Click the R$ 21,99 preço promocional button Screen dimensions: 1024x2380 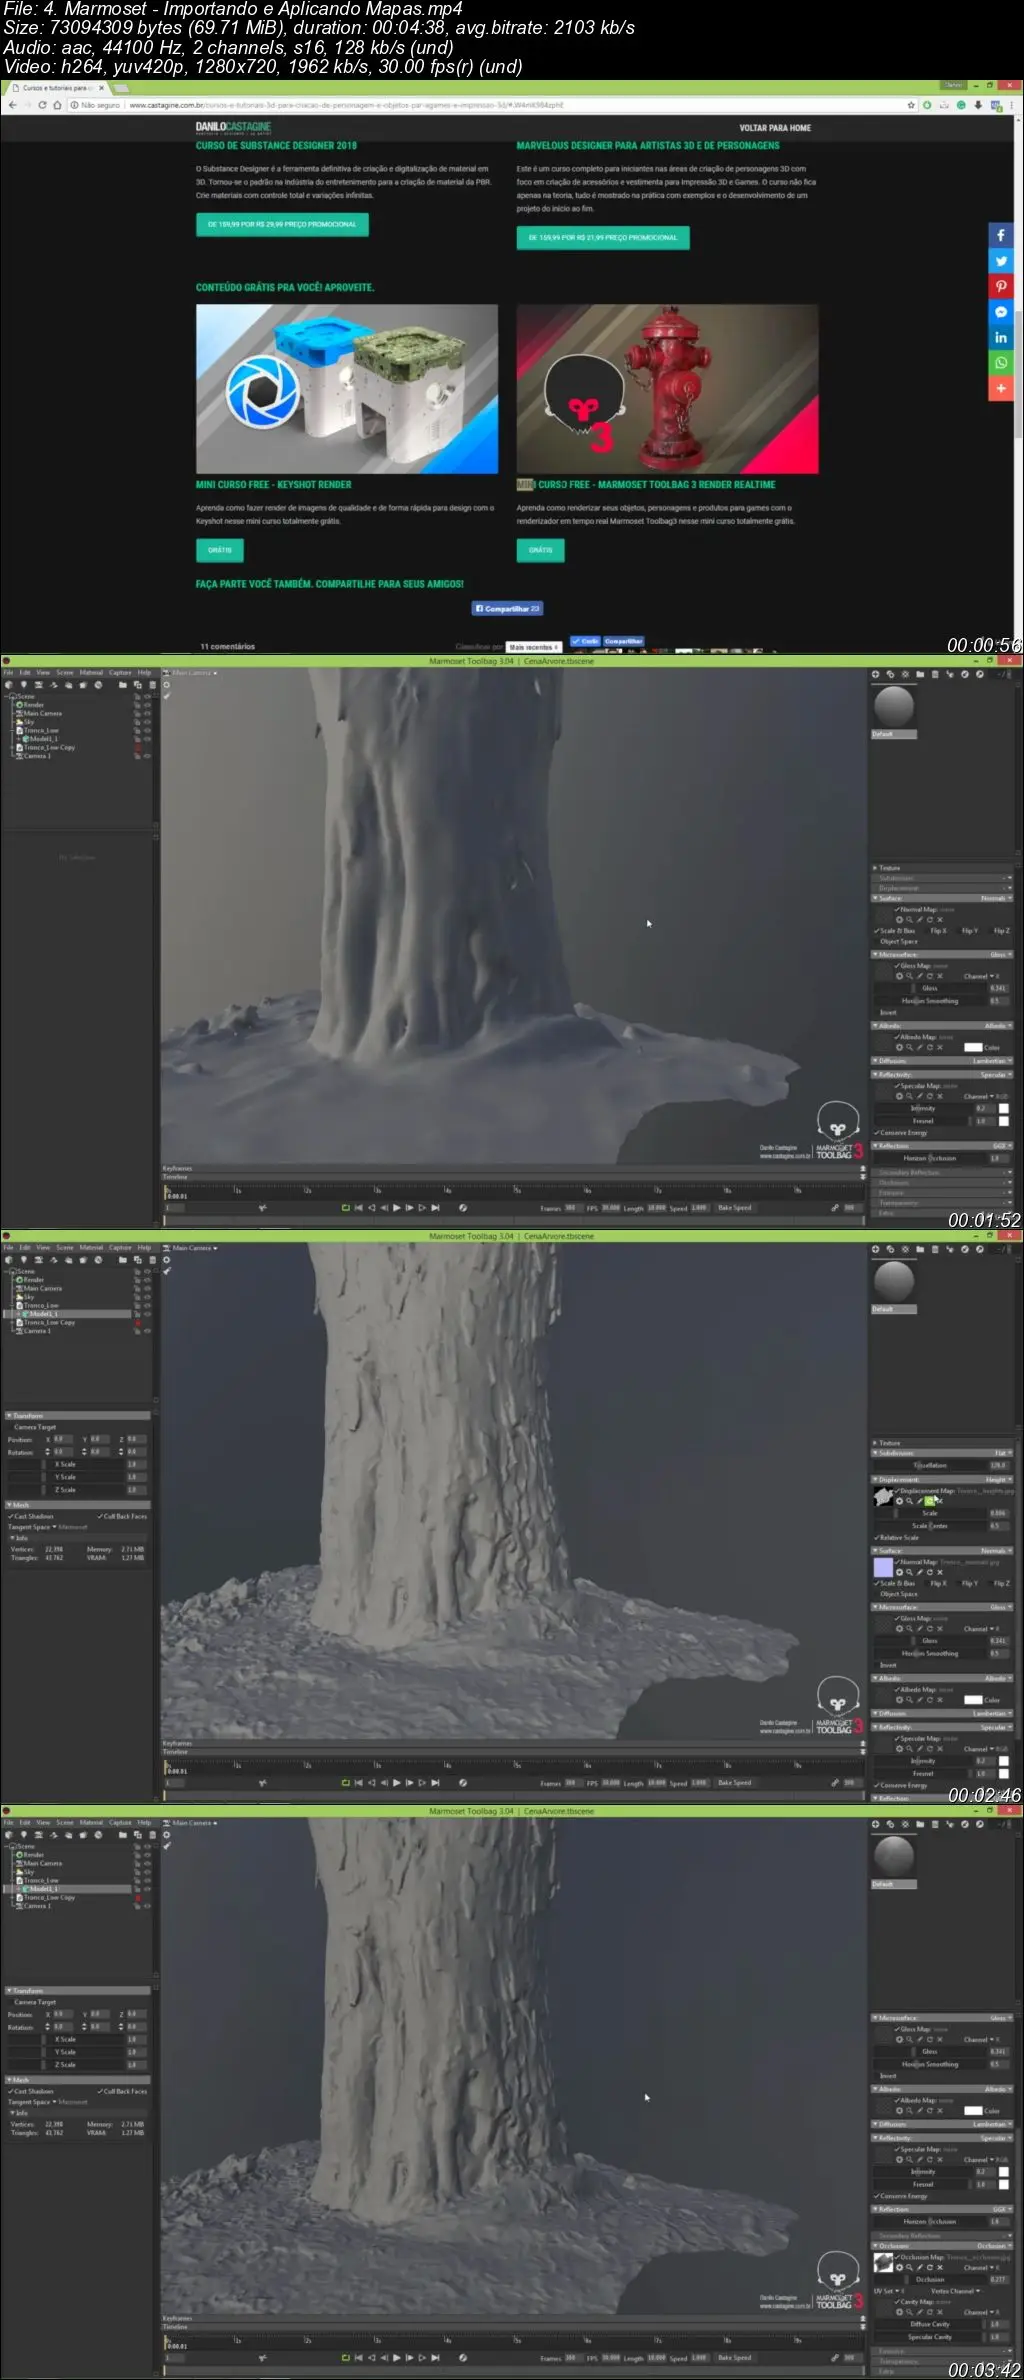click(603, 238)
